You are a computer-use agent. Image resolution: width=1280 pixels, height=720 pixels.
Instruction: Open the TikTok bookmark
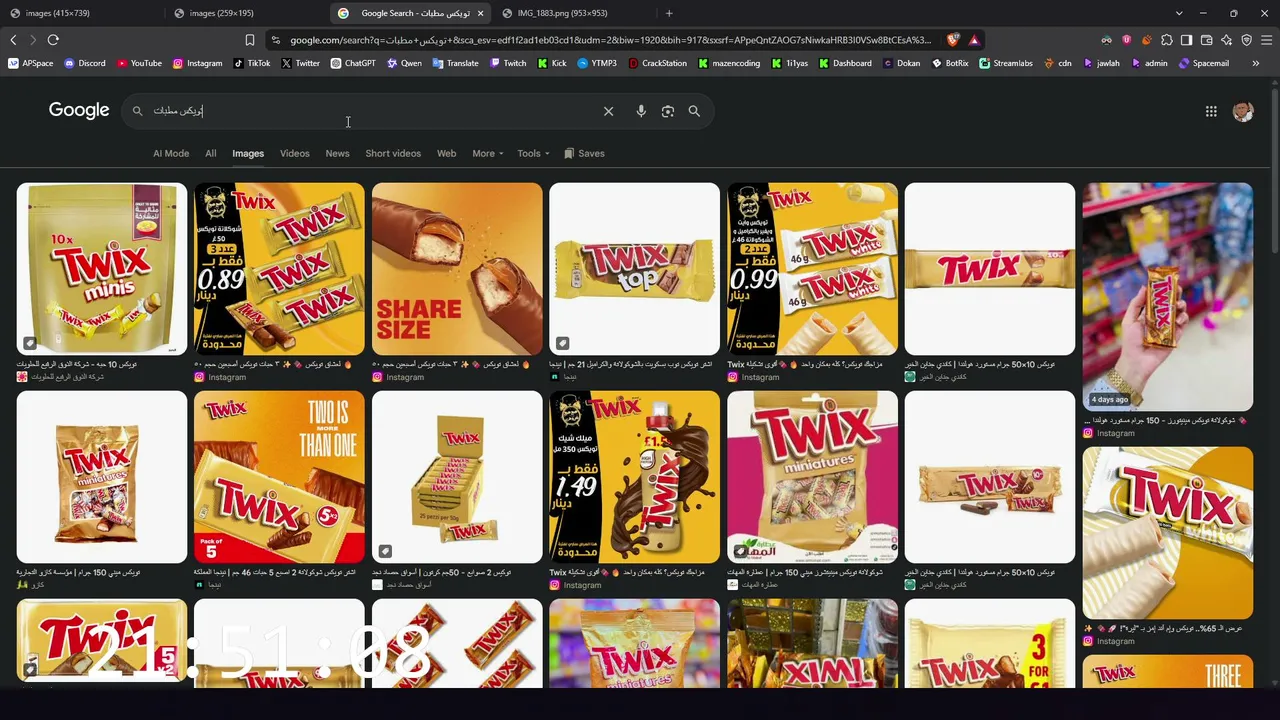[252, 63]
